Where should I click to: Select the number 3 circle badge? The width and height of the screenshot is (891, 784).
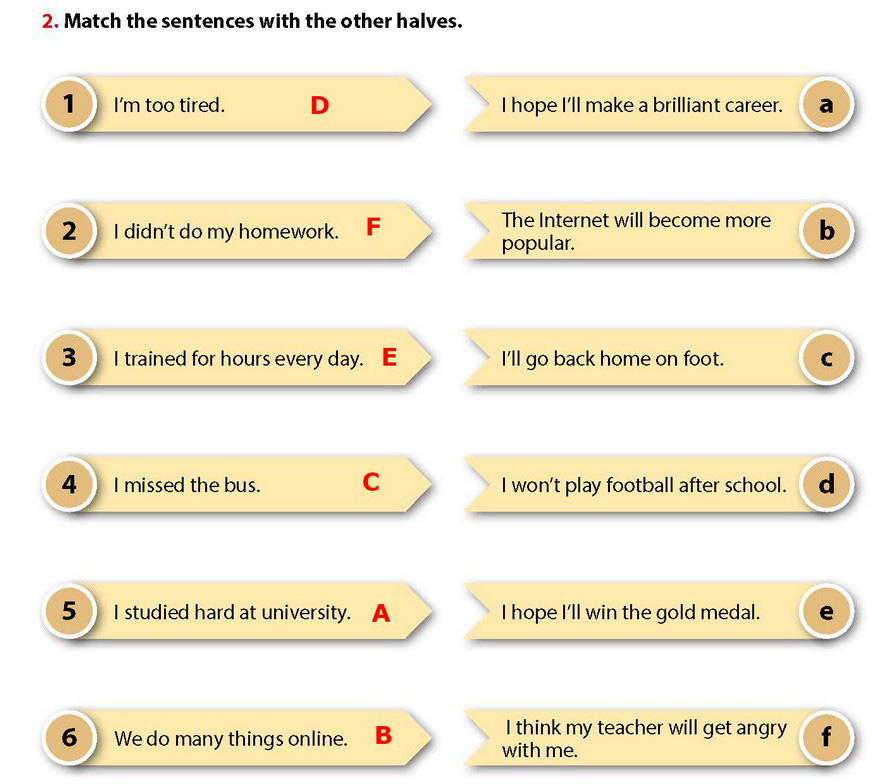point(69,358)
